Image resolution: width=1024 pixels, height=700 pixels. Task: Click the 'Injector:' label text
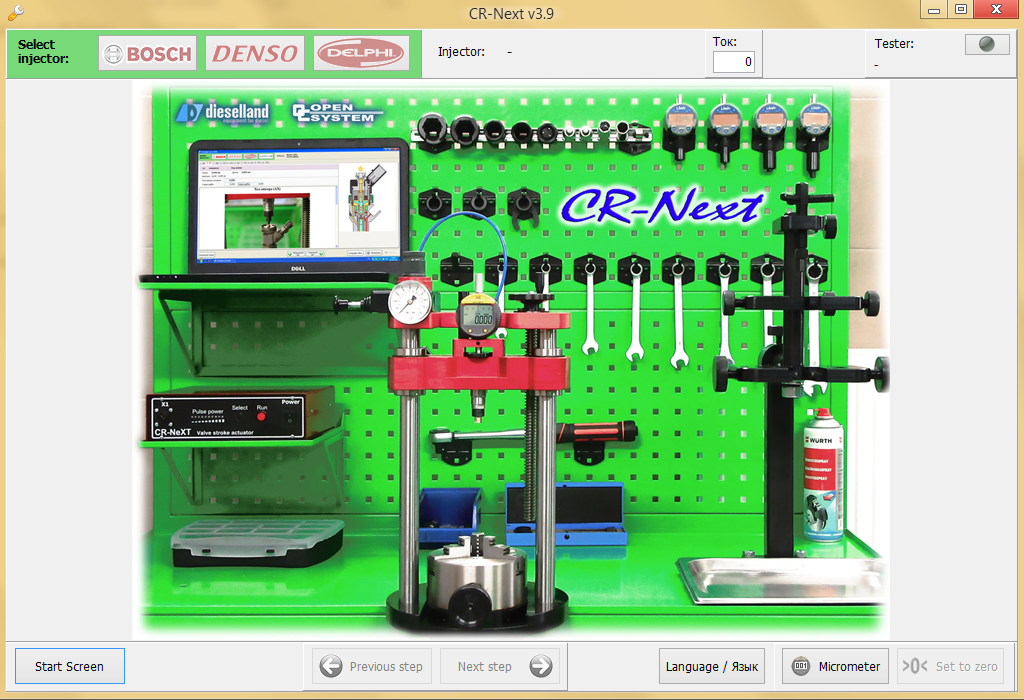(x=461, y=52)
